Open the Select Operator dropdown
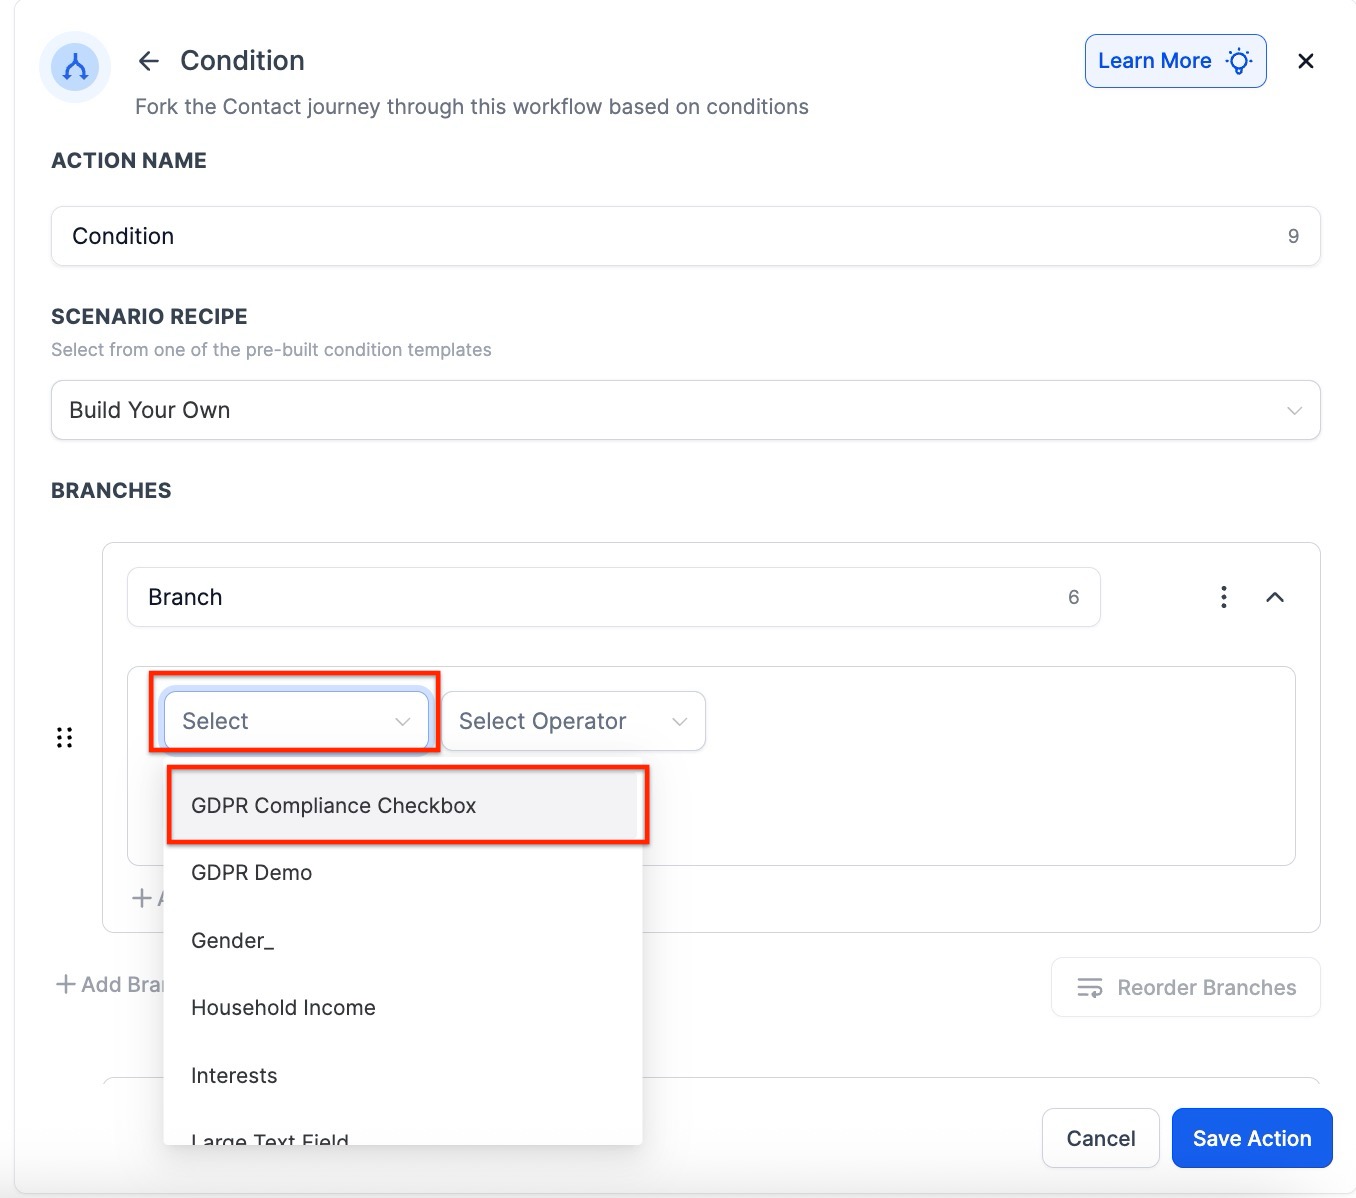The image size is (1356, 1198). pyautogui.click(x=573, y=721)
